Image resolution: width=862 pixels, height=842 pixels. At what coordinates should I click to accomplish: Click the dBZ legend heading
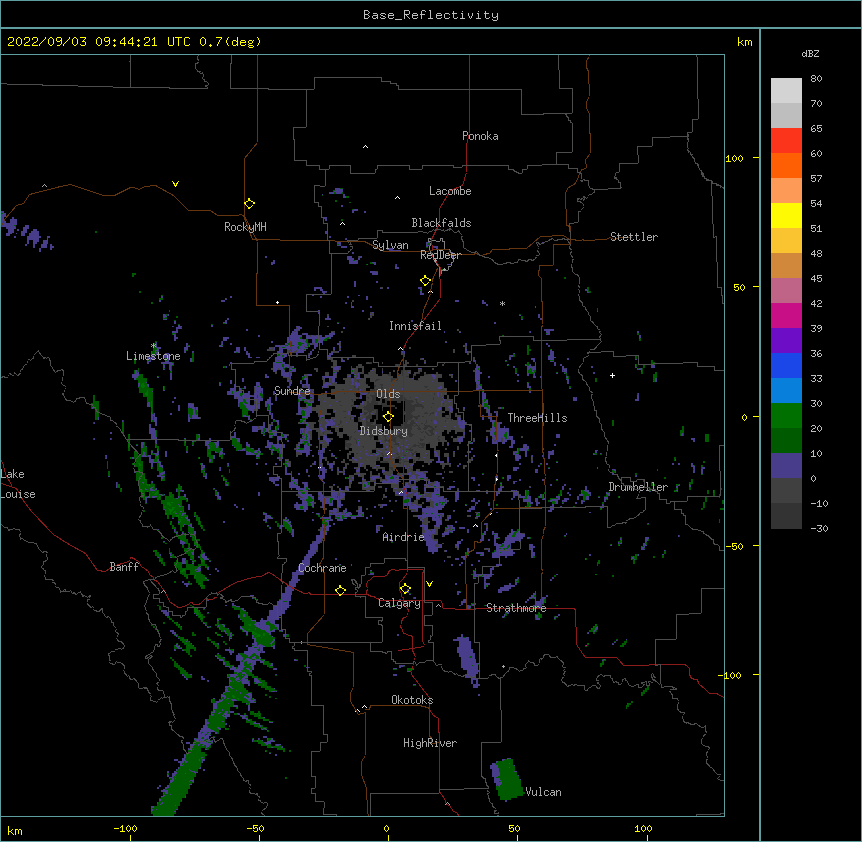pos(810,54)
